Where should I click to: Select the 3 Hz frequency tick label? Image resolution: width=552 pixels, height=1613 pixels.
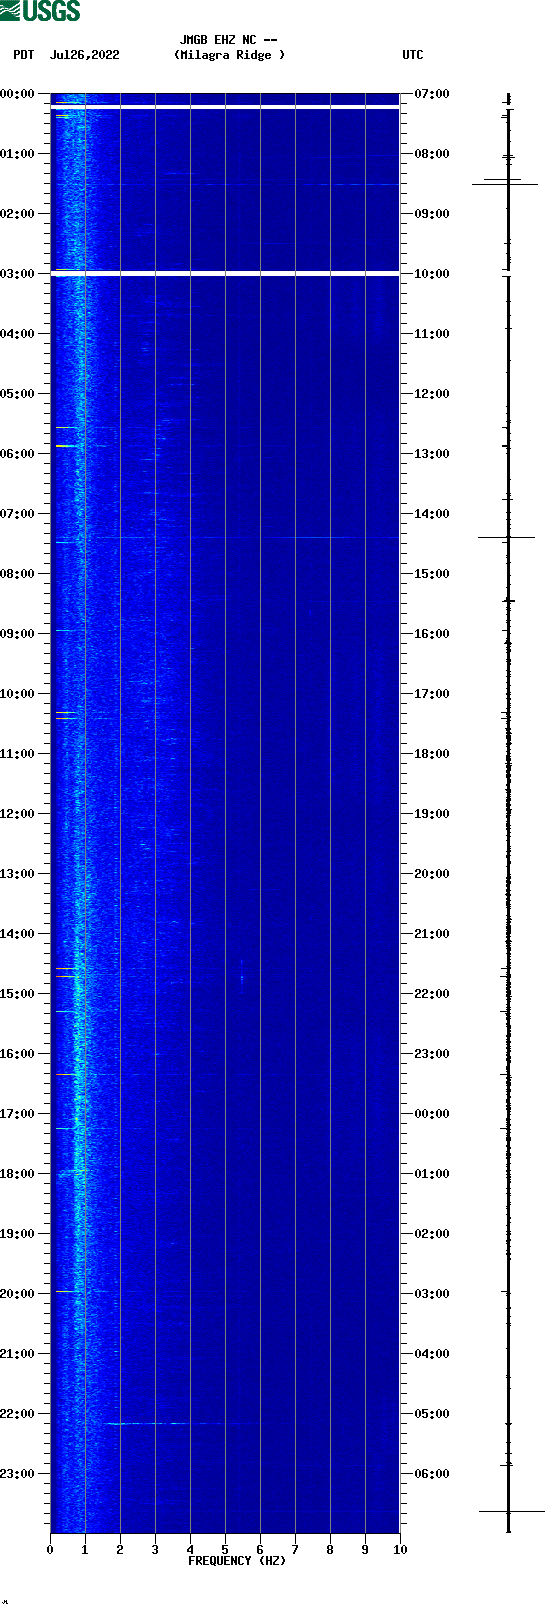155,1550
